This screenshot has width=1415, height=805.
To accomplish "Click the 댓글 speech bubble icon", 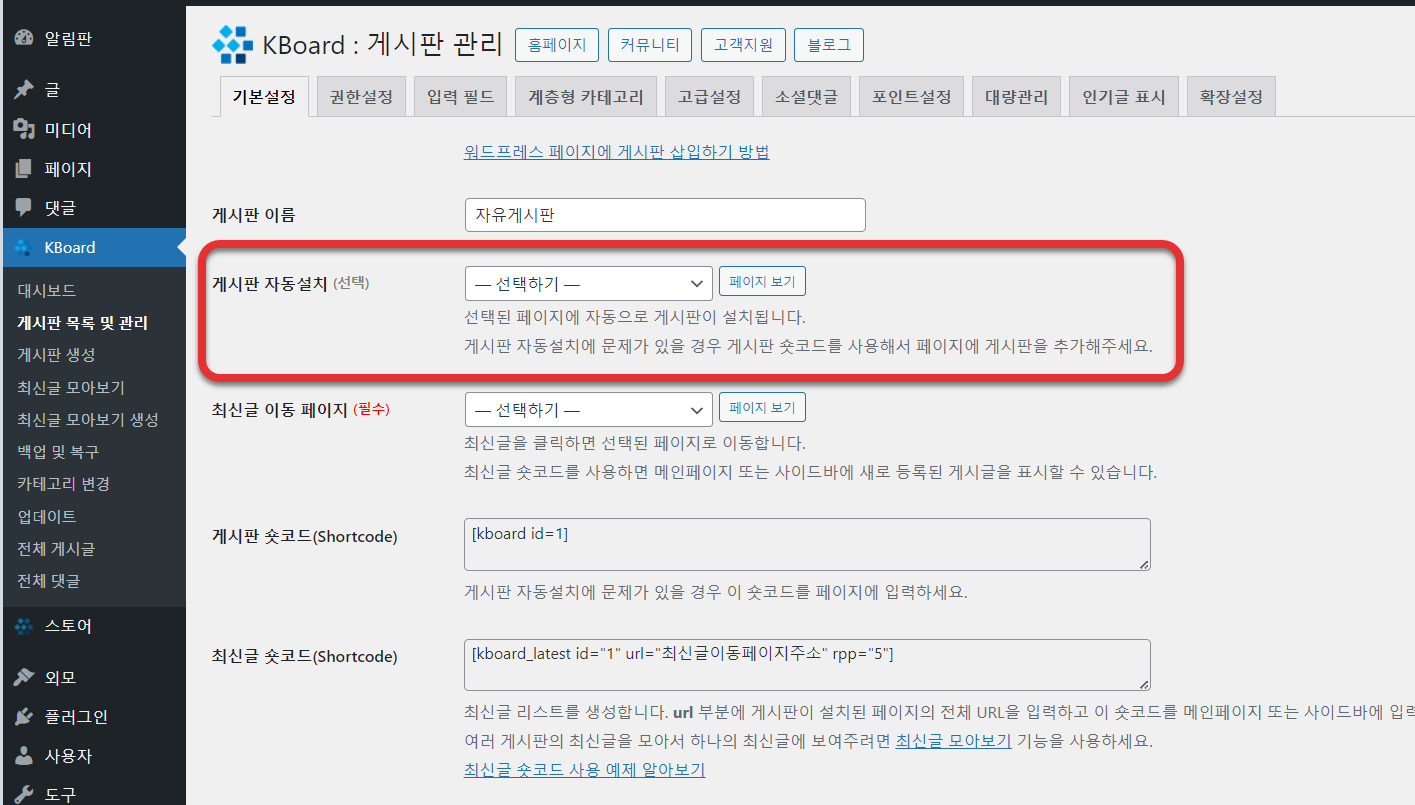I will 24,208.
